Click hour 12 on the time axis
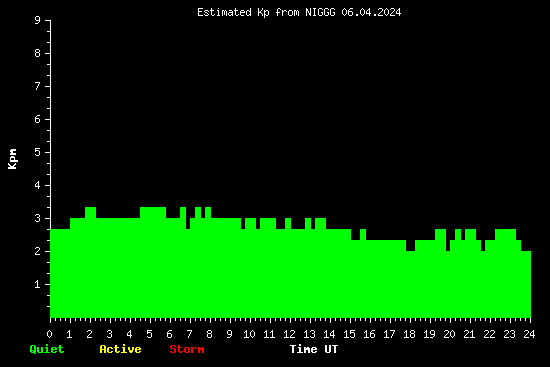This screenshot has width=550, height=367. (x=289, y=334)
